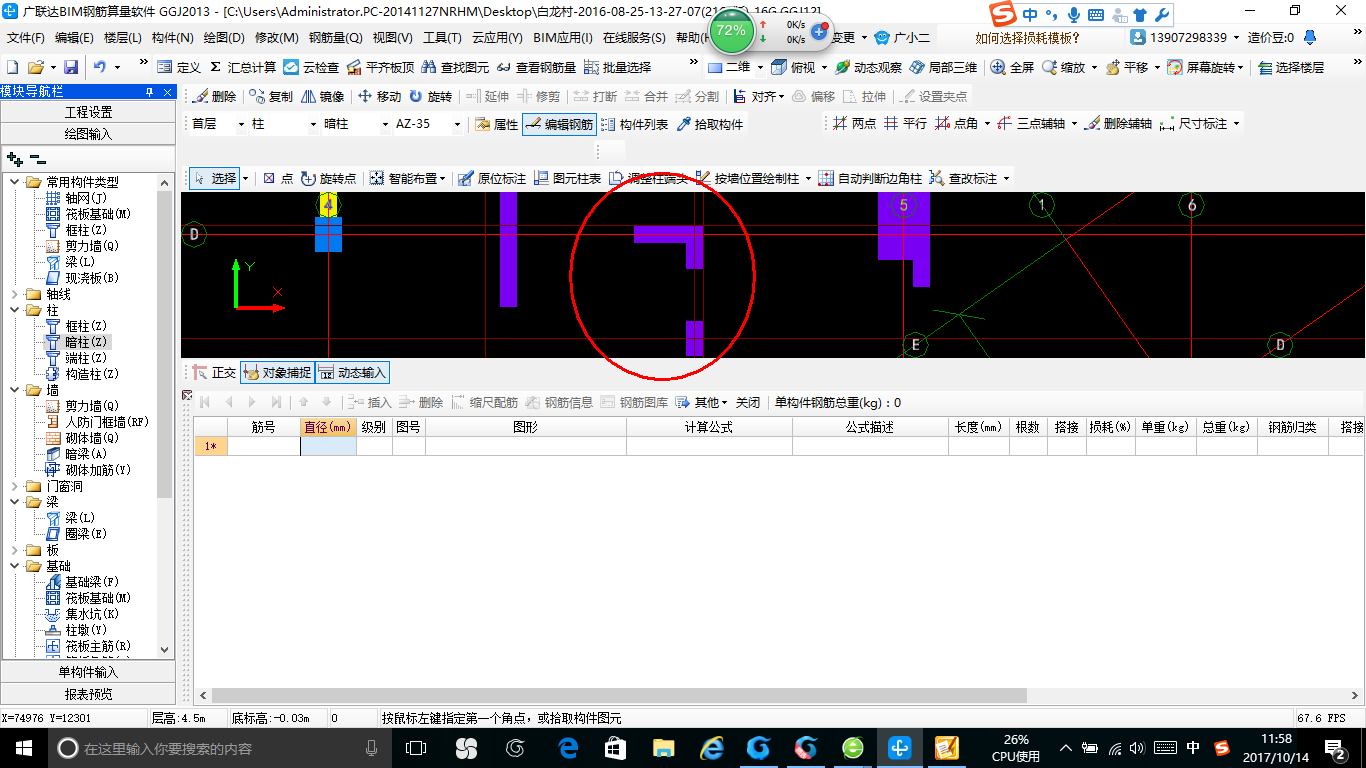
Task: Switch to 工程设置 section
Action: (x=88, y=112)
